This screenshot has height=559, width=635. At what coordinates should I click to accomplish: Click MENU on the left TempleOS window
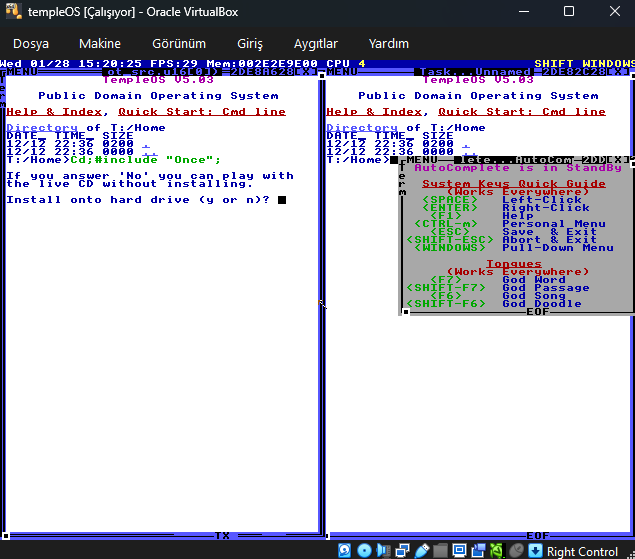pos(22,72)
